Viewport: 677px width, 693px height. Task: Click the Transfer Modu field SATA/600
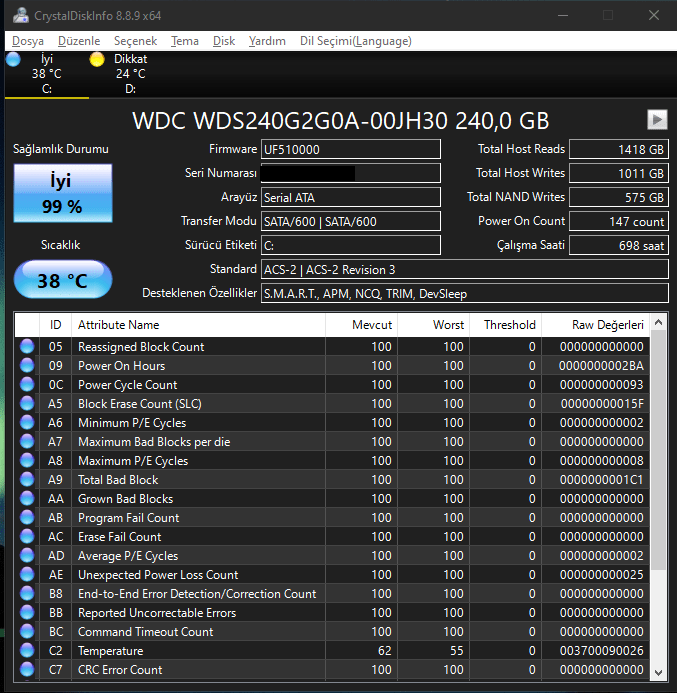[350, 221]
